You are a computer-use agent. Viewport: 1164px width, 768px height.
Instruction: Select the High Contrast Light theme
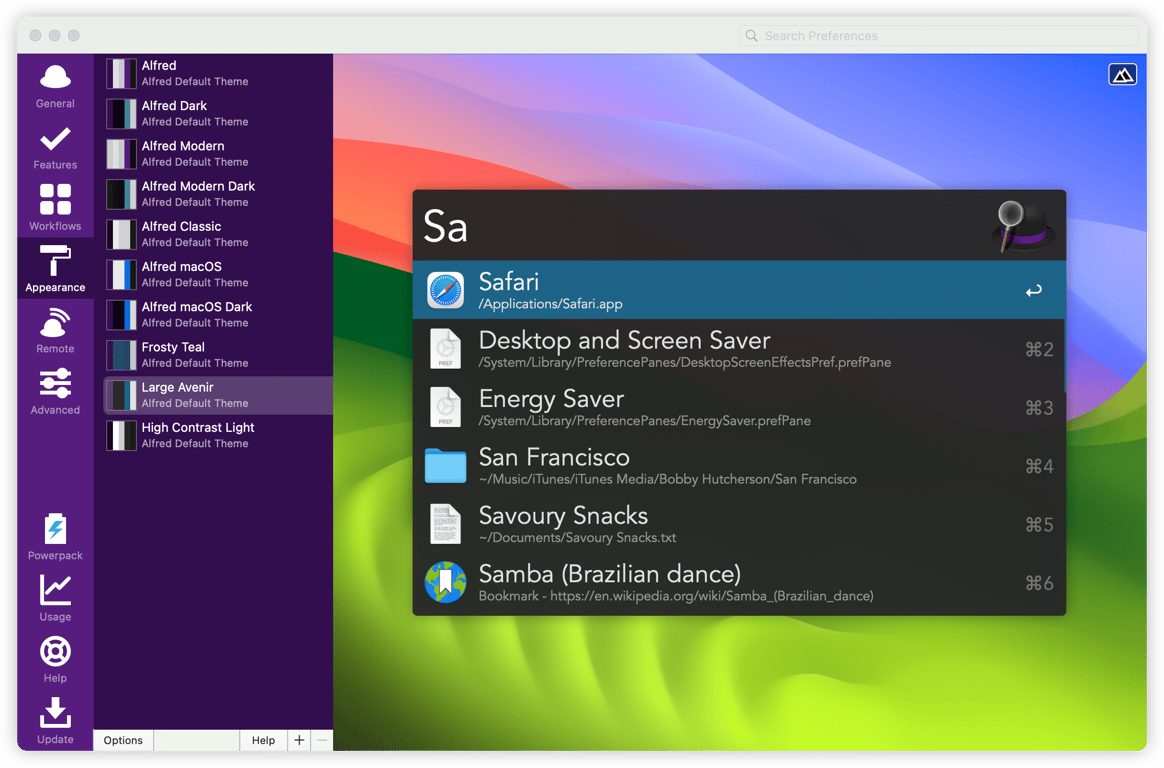(x=219, y=435)
